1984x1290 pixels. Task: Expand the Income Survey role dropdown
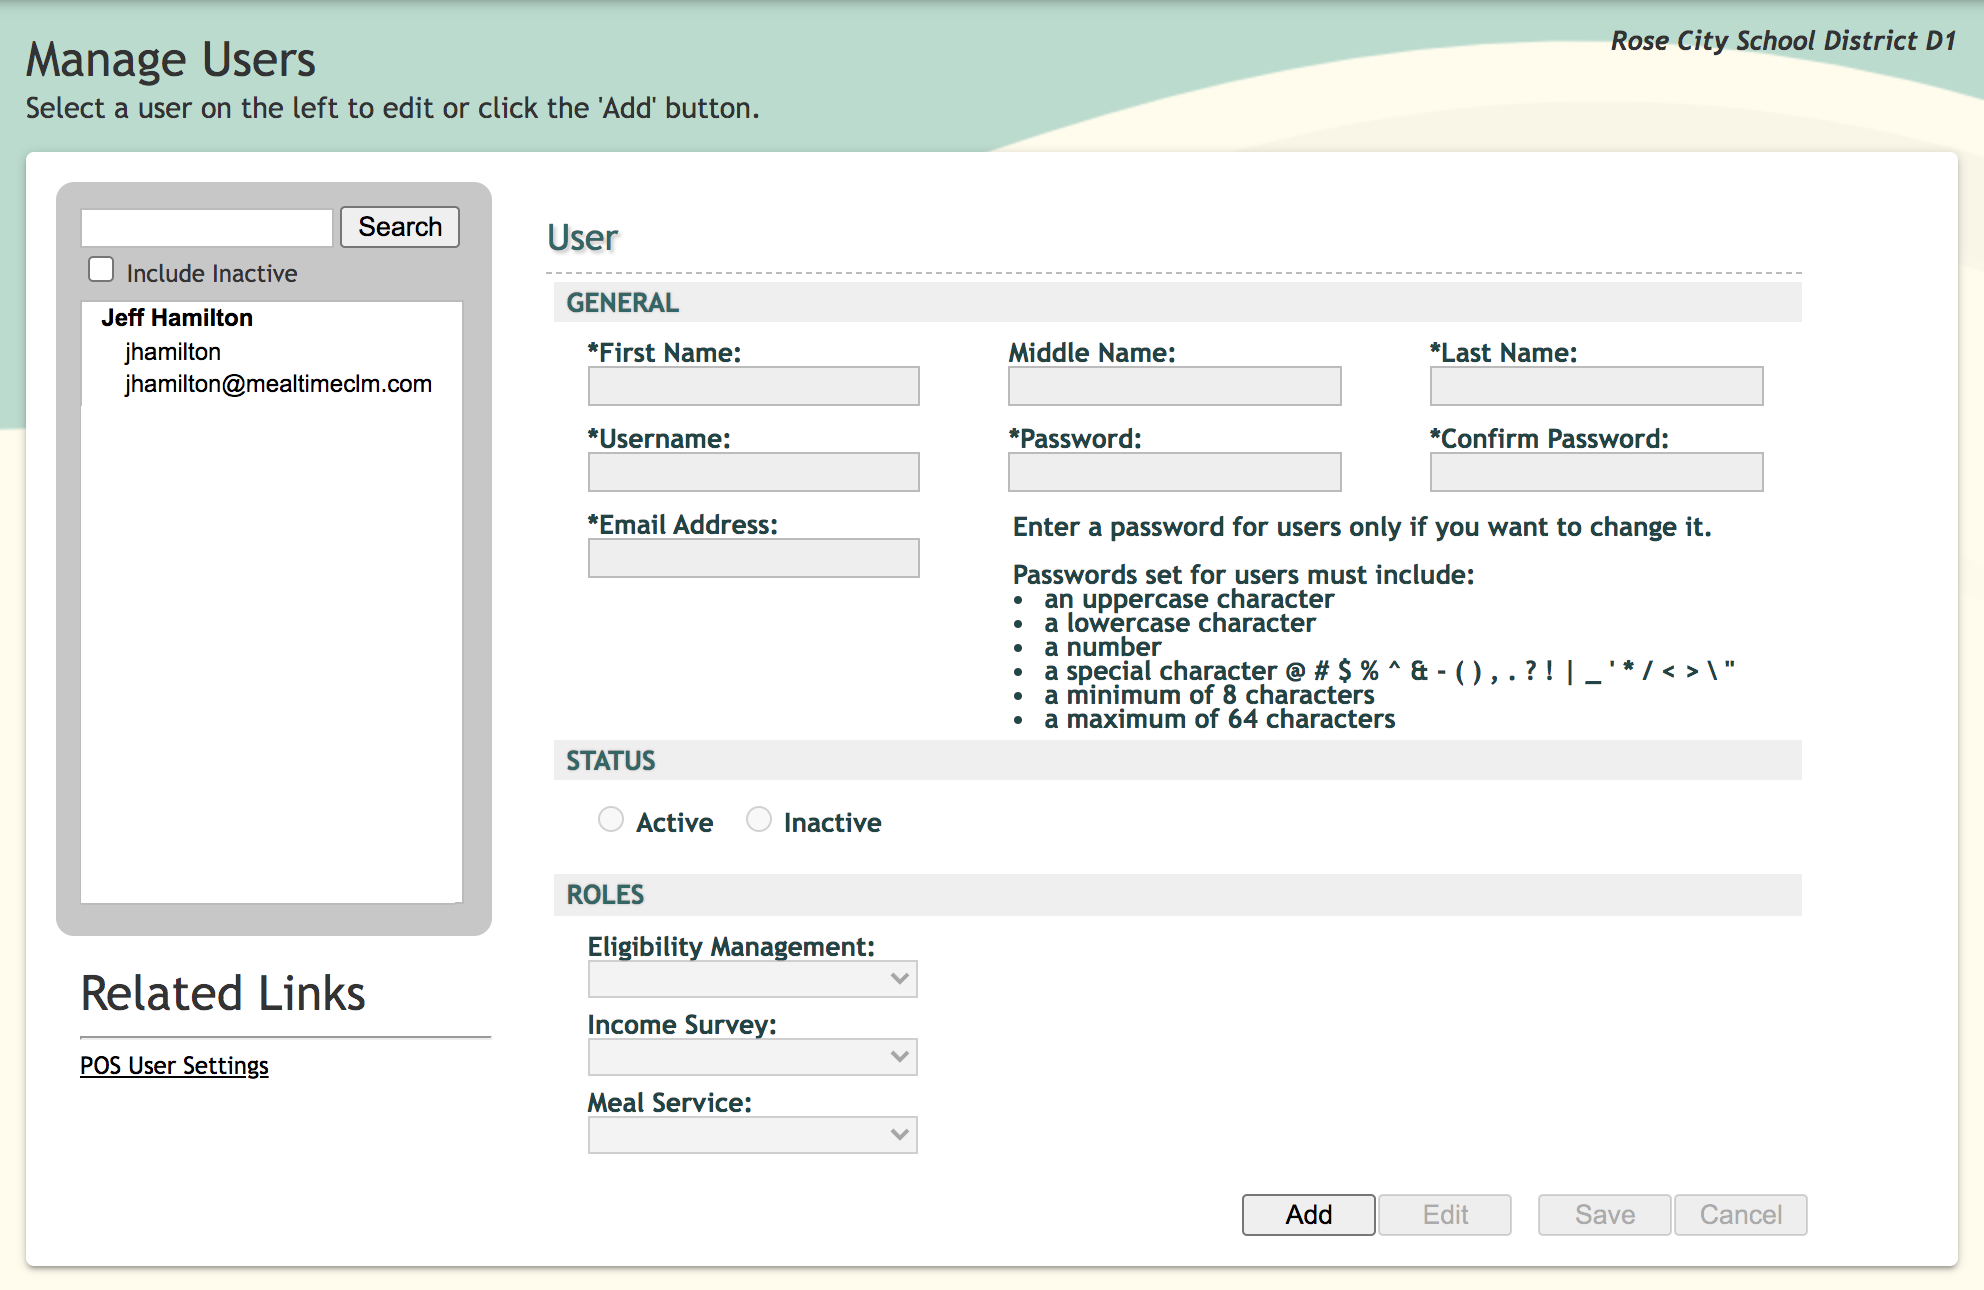pos(752,1057)
